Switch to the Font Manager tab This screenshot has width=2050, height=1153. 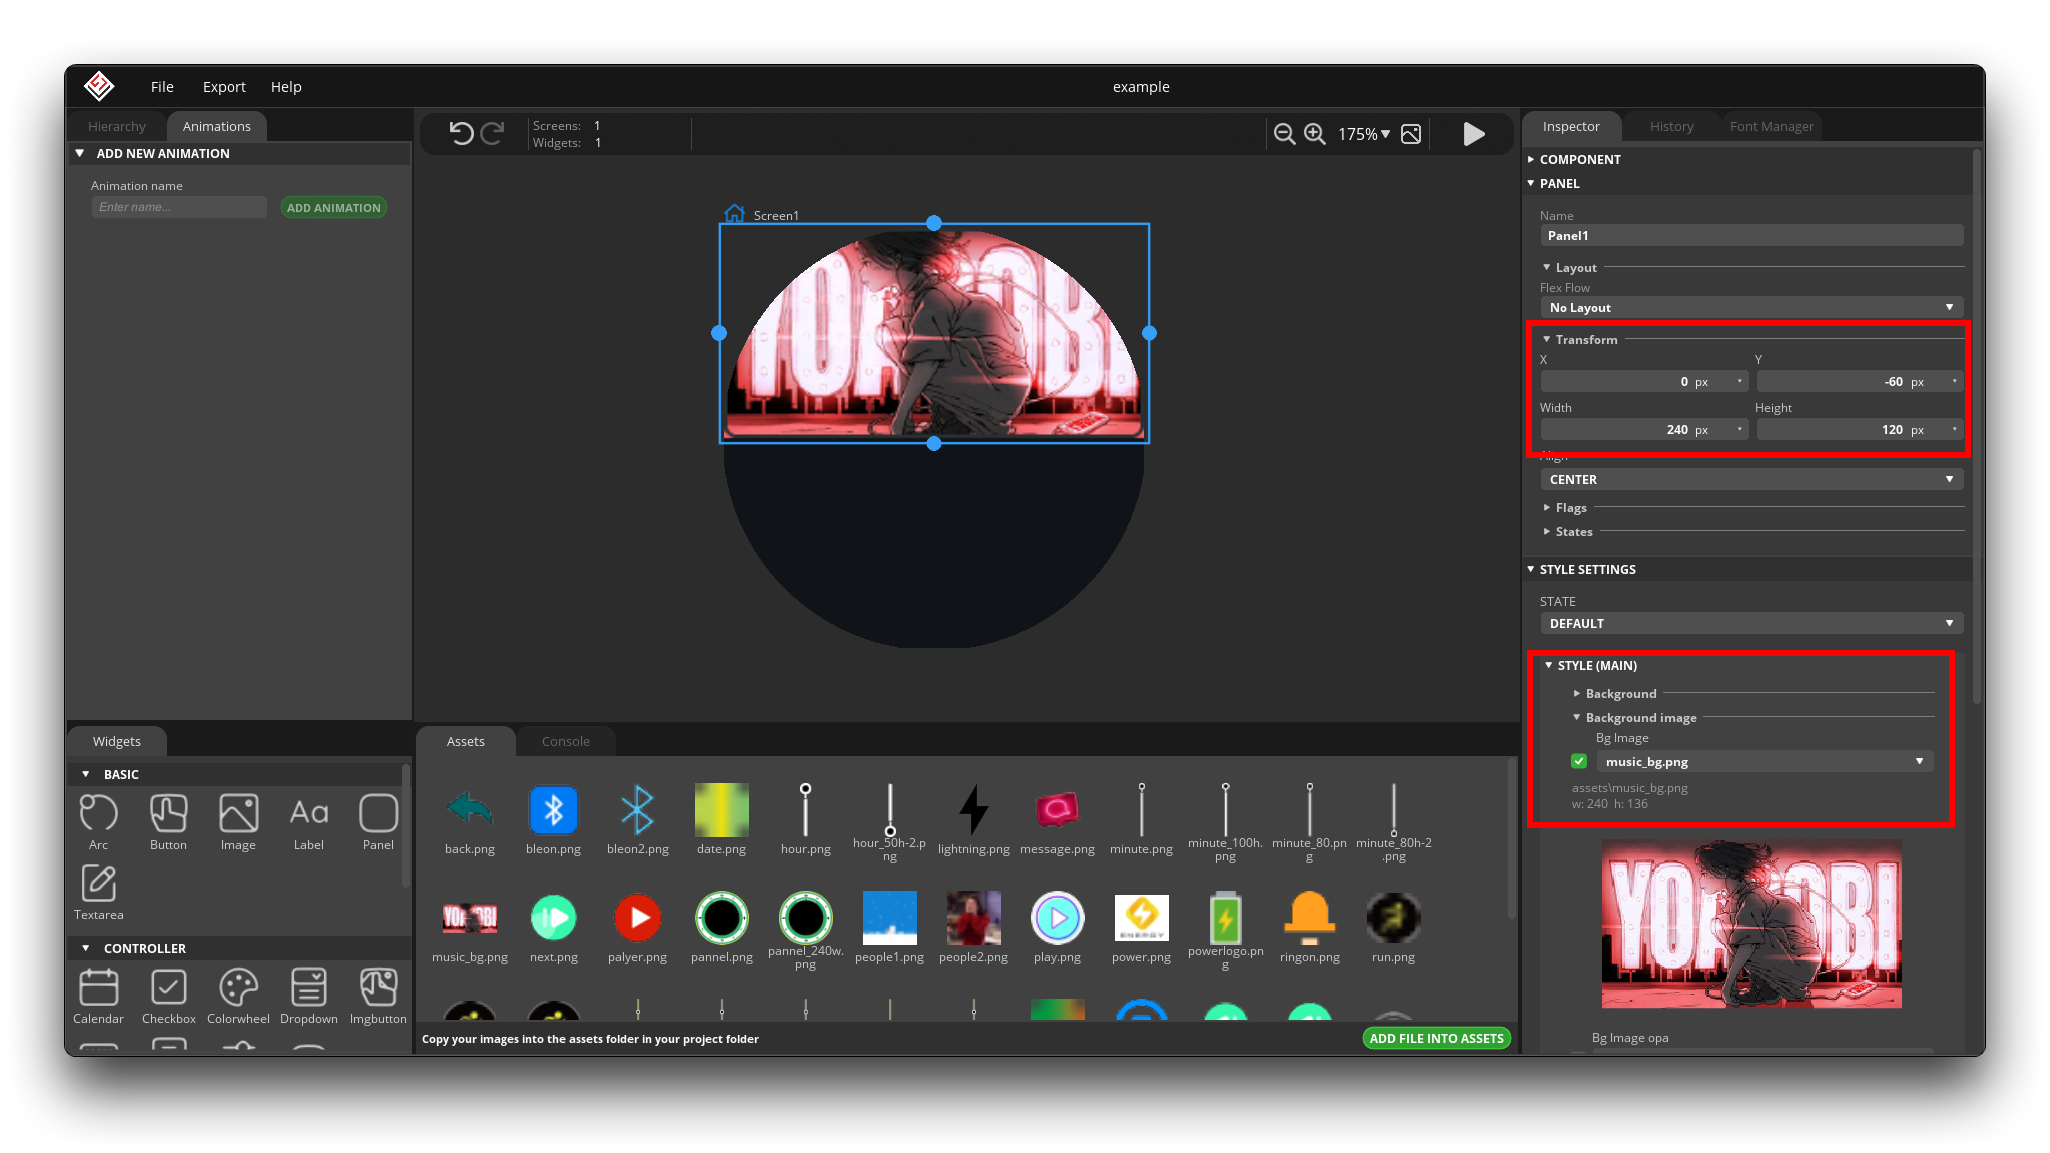1771,126
